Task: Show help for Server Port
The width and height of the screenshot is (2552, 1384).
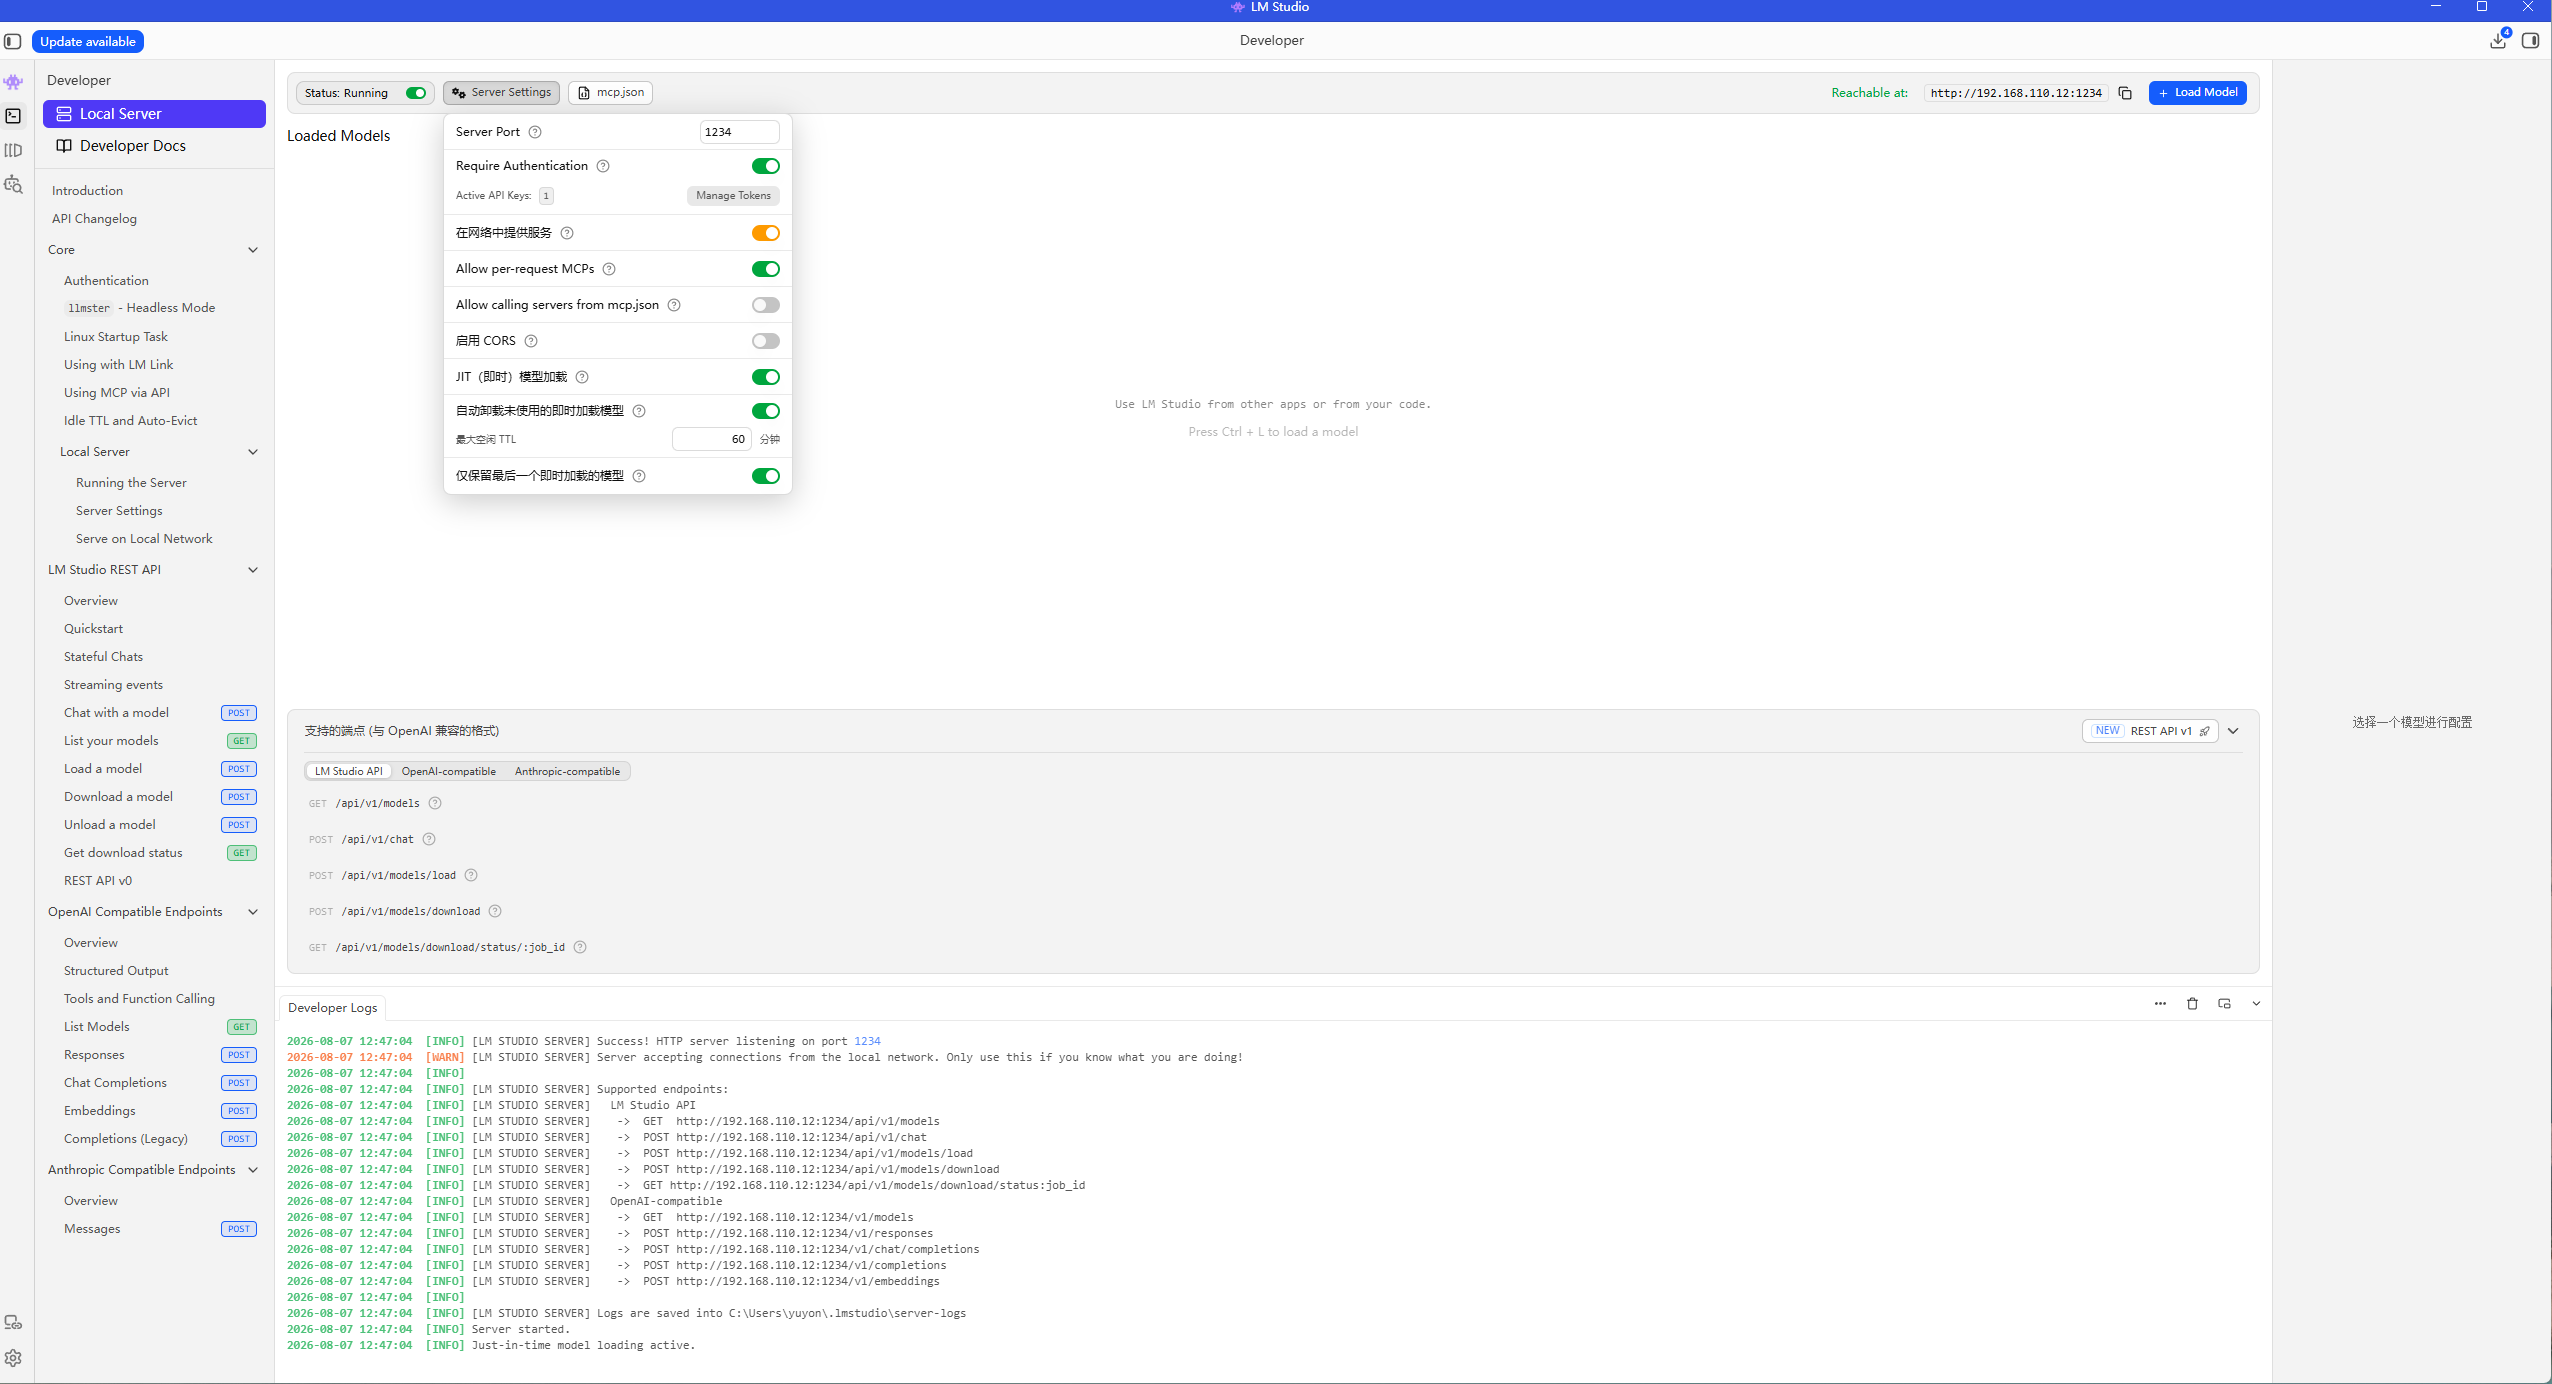Action: pyautogui.click(x=535, y=132)
